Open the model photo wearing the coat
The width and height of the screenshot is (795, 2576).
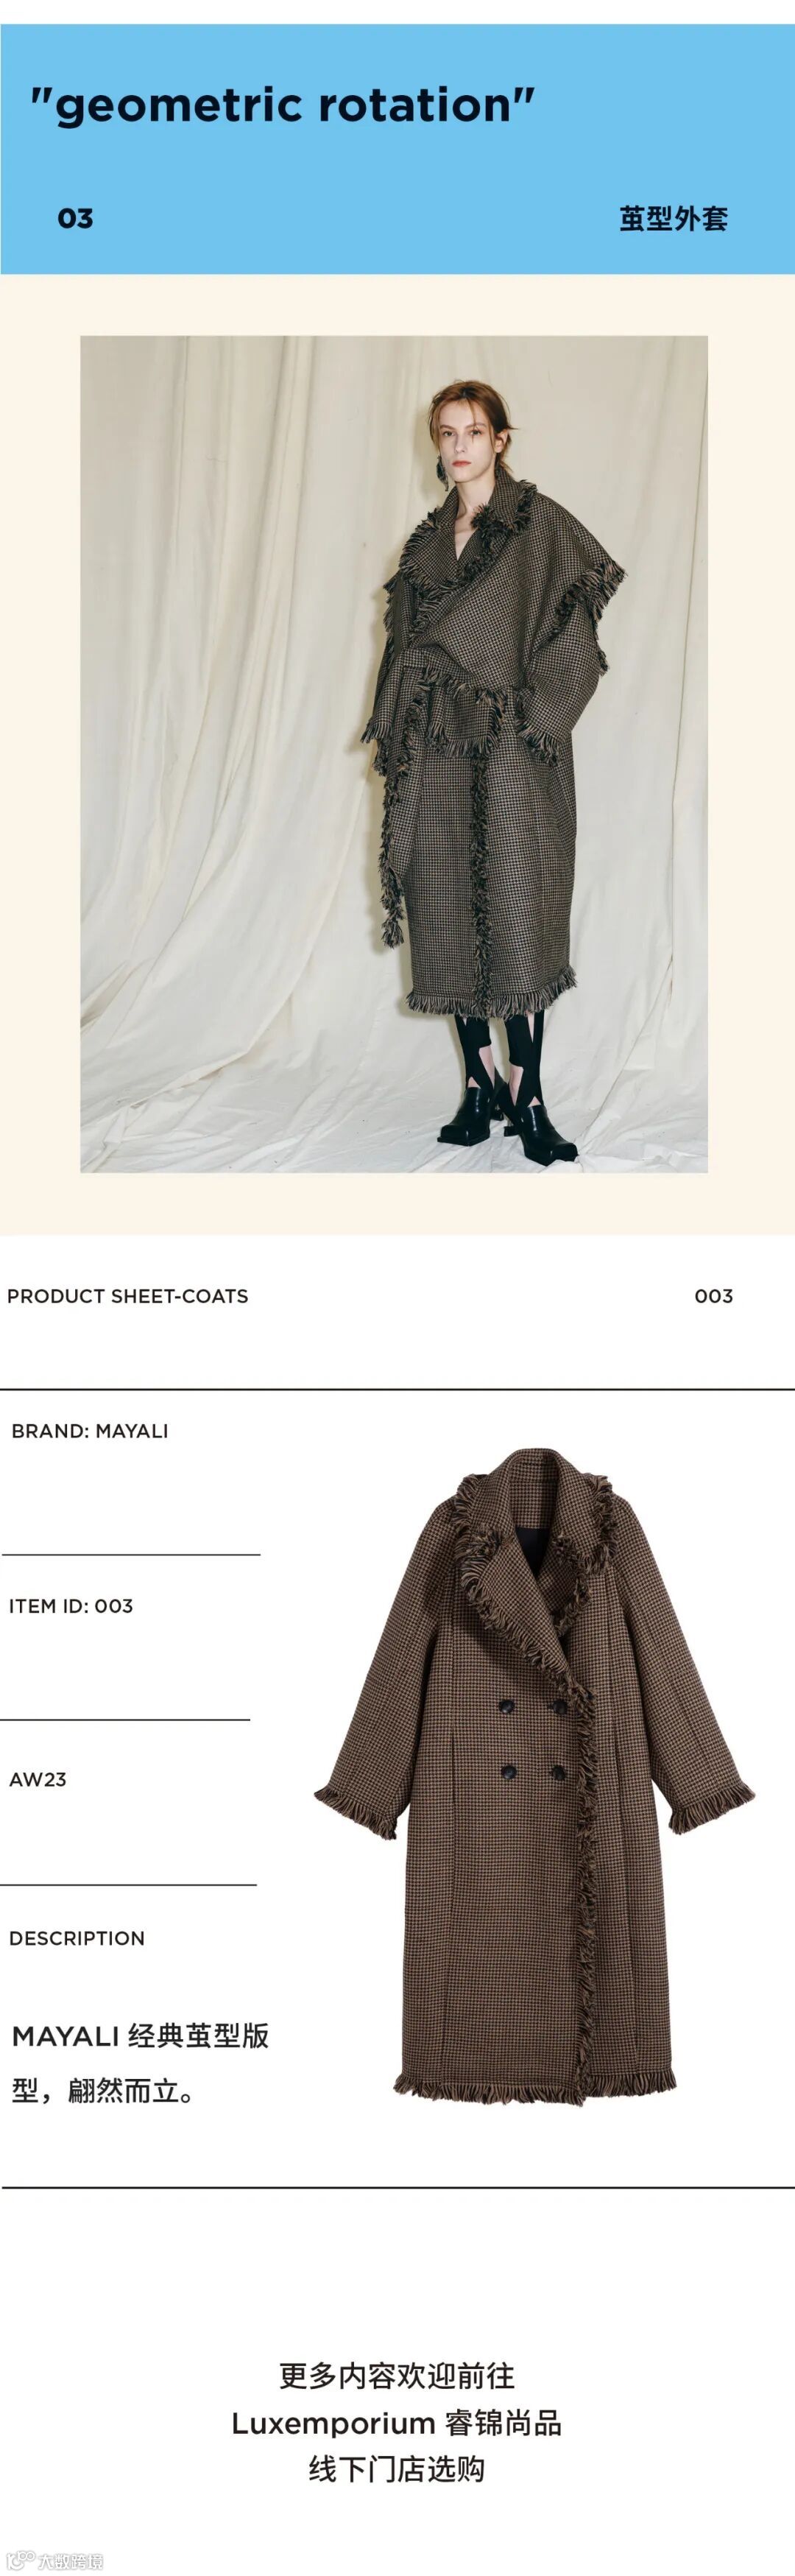[394, 754]
